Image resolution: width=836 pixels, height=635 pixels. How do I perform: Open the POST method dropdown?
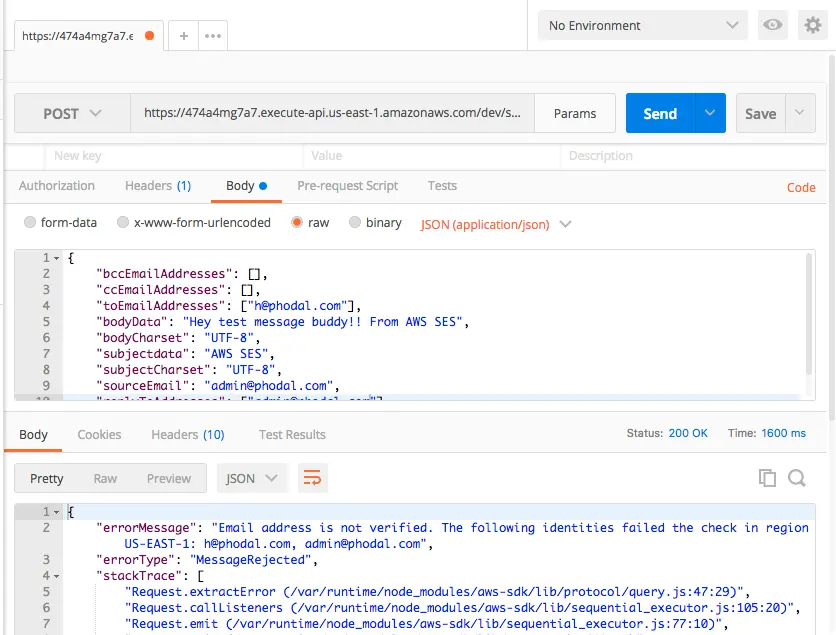pyautogui.click(x=72, y=113)
